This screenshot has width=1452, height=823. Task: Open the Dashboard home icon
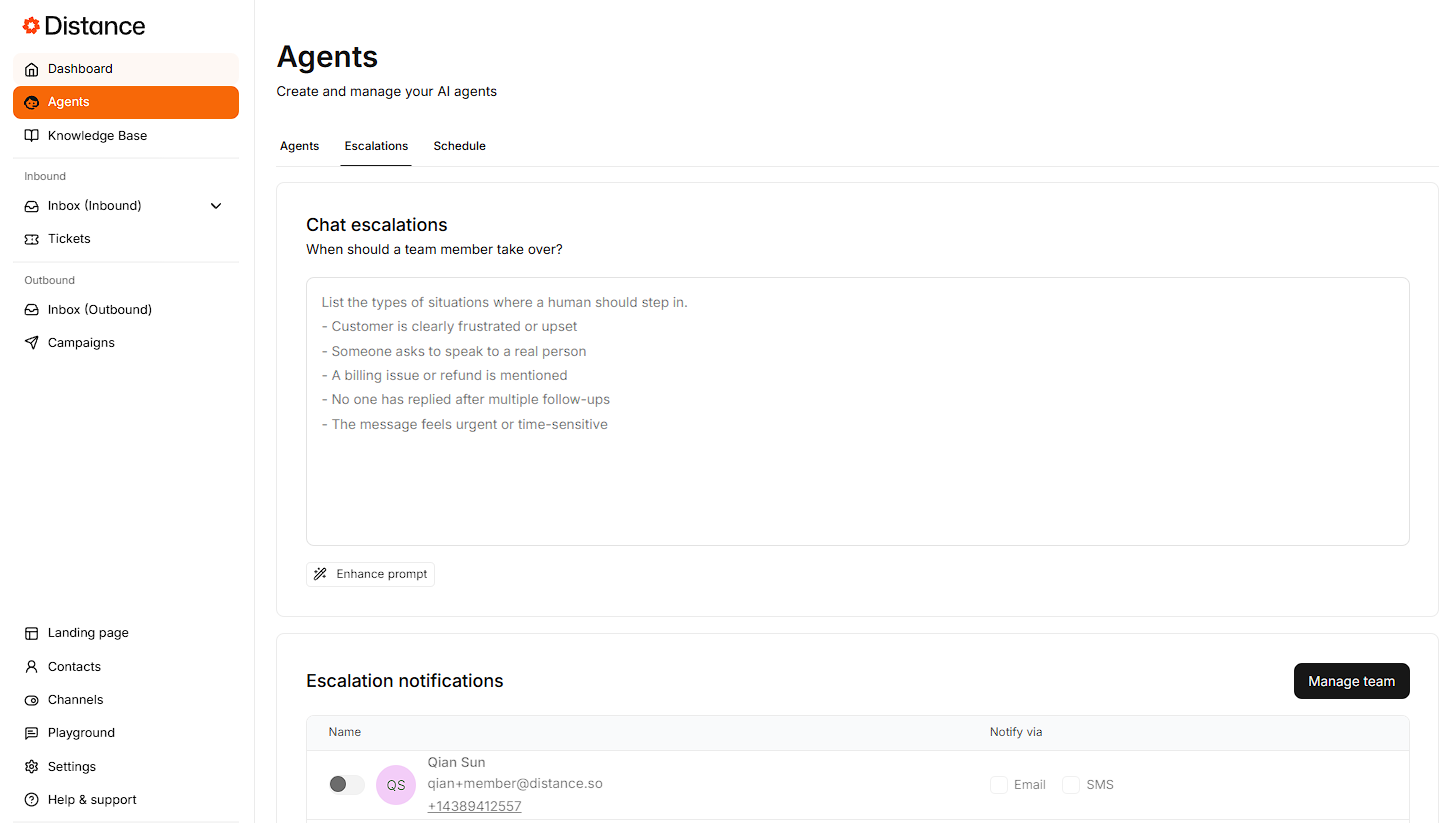pyautogui.click(x=31, y=69)
